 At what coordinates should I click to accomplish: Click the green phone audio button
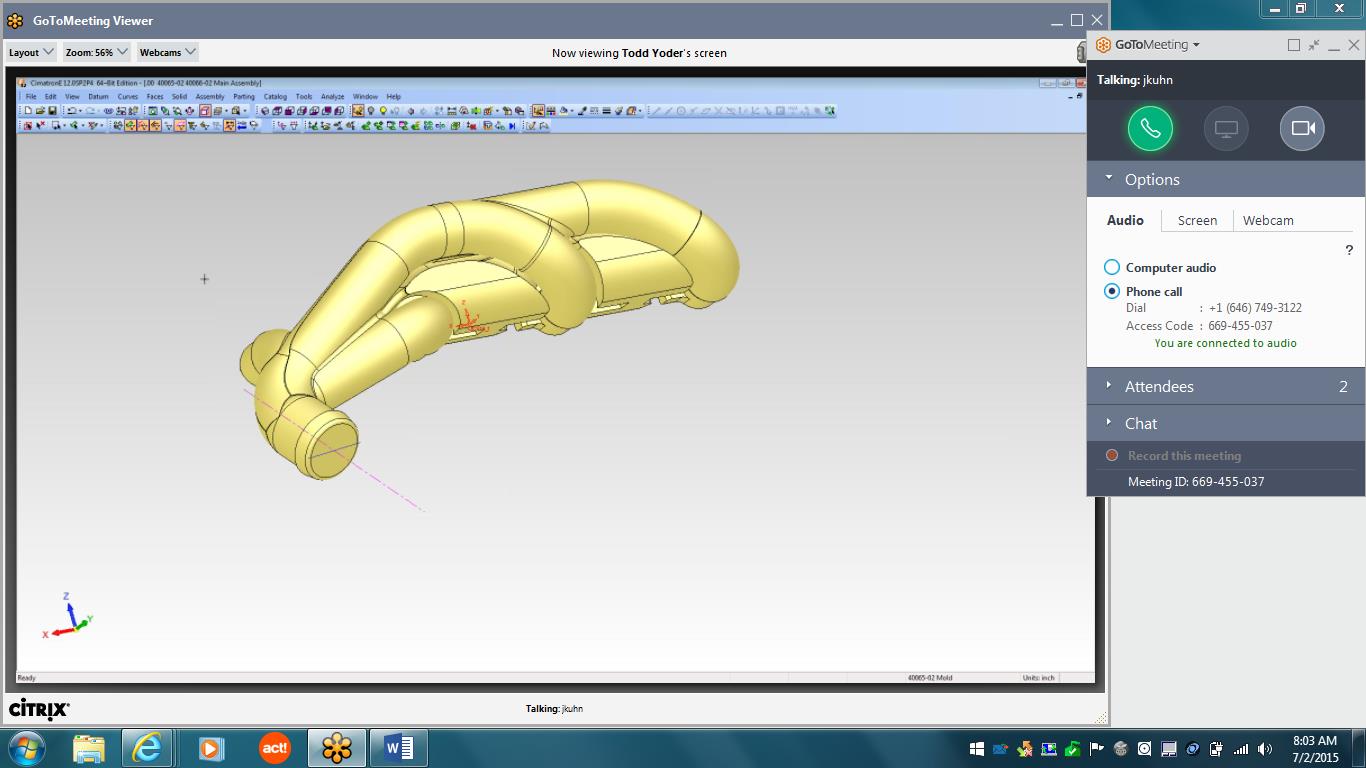click(x=1150, y=128)
